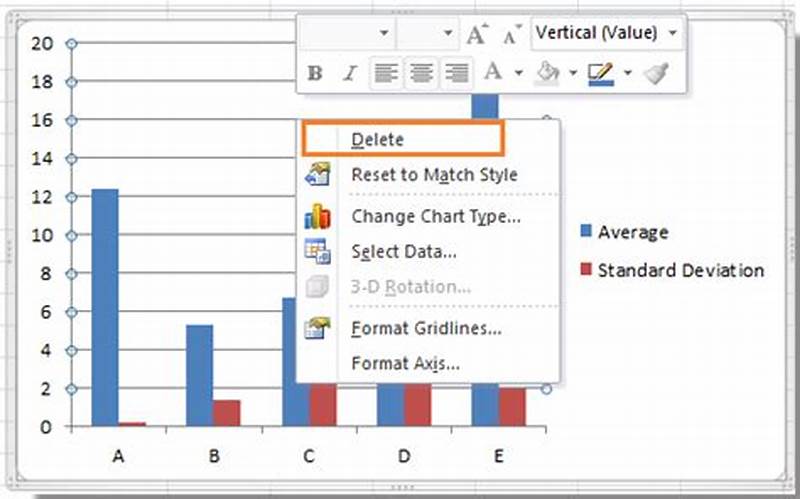Image resolution: width=800 pixels, height=499 pixels.
Task: Open Change Chart Type dialog
Action: point(436,216)
